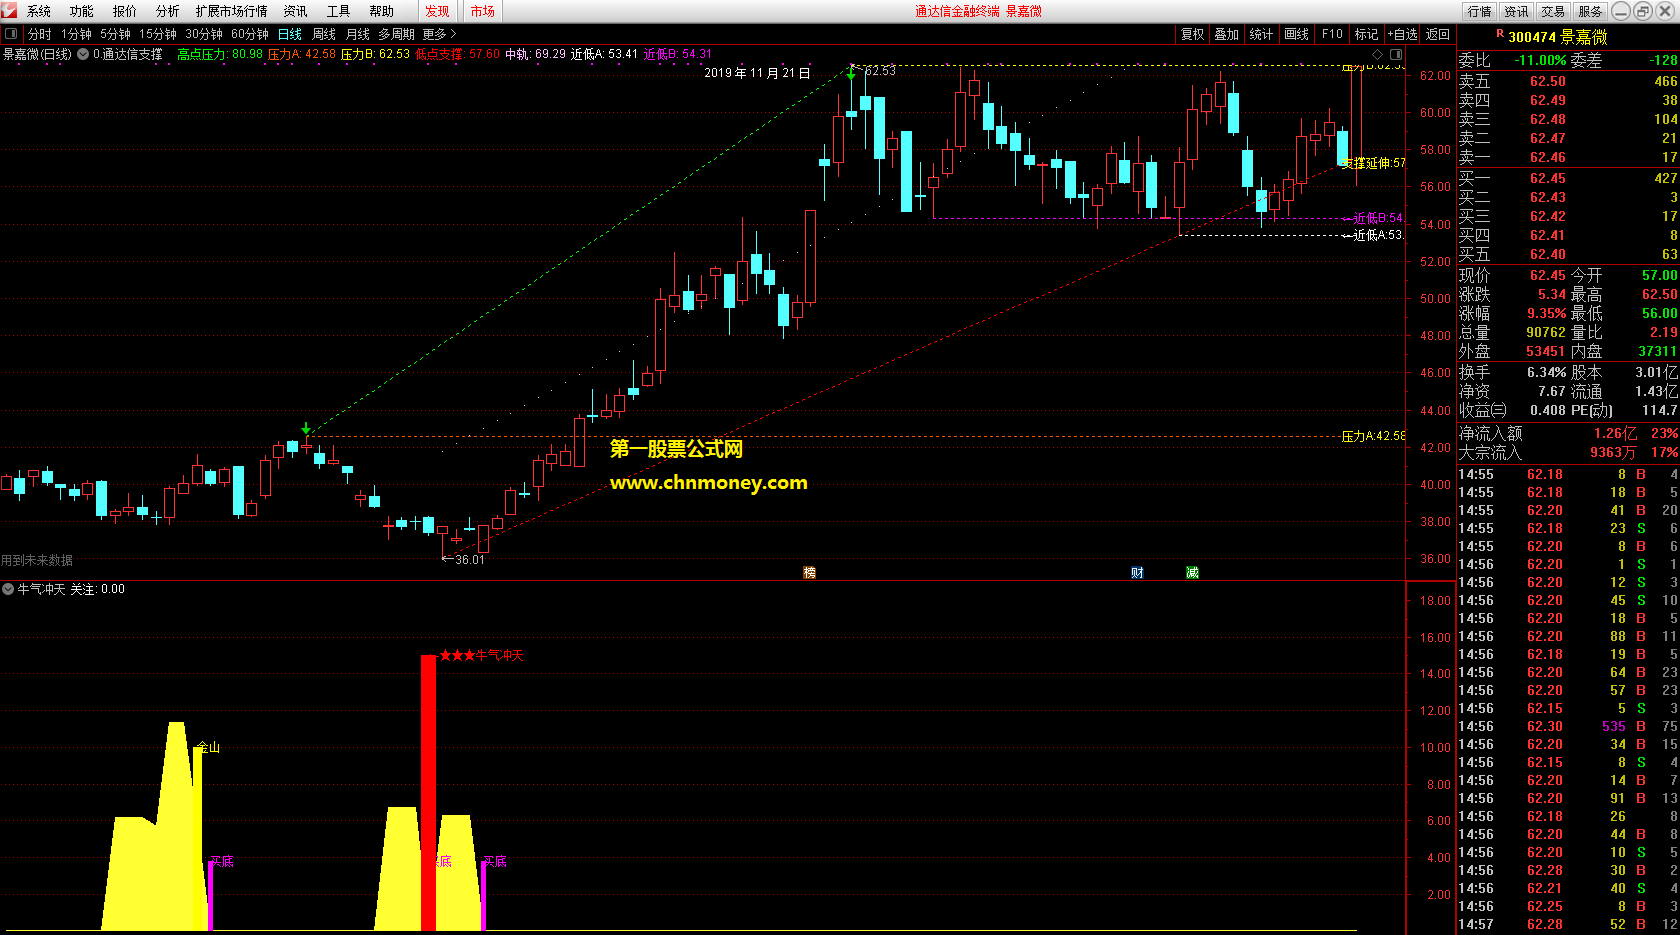Click the 买一 price 62.45

(1548, 178)
